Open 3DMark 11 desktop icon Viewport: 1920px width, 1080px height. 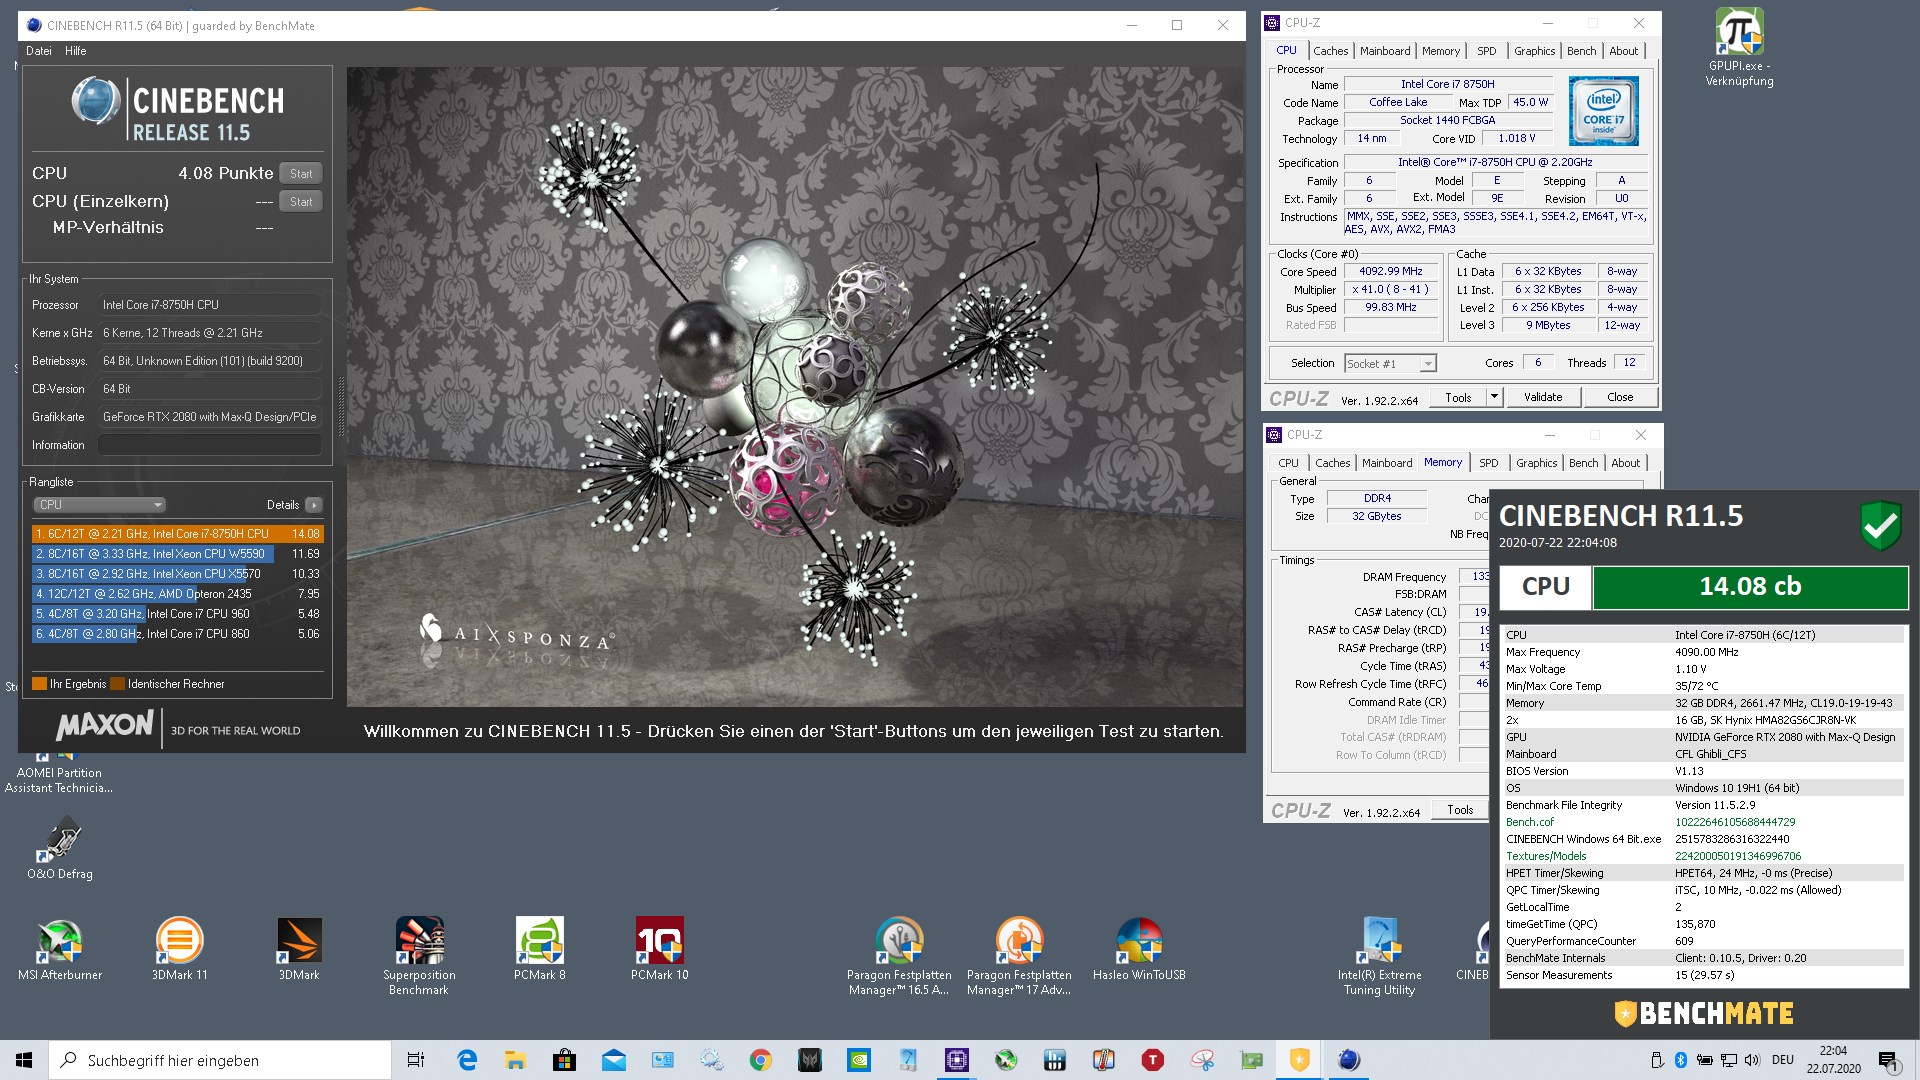pyautogui.click(x=180, y=949)
